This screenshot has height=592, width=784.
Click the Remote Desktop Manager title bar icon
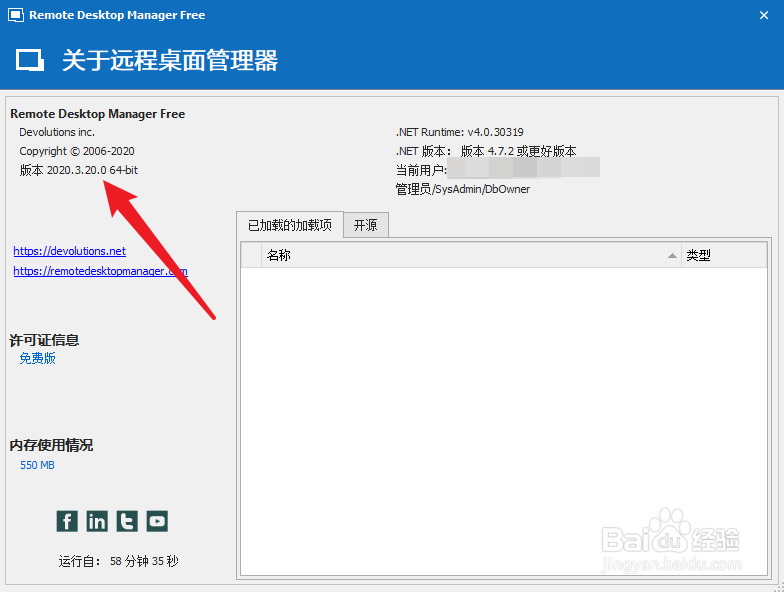click(16, 15)
